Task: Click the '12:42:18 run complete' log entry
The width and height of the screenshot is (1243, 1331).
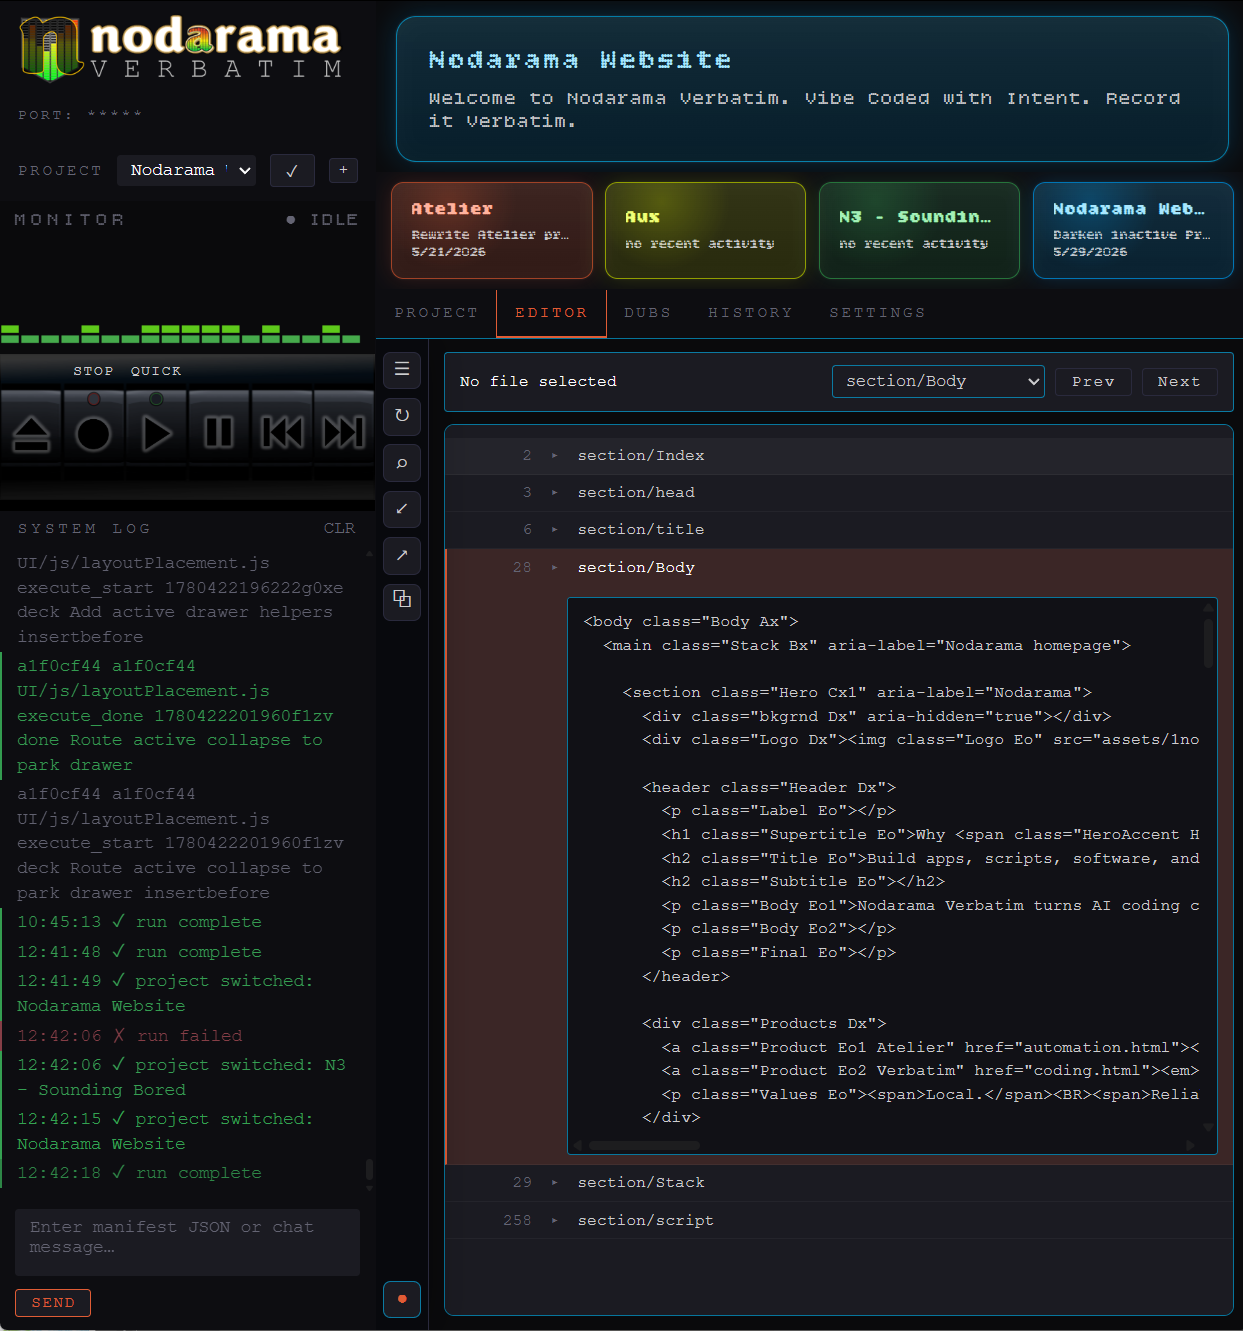Action: (139, 1173)
